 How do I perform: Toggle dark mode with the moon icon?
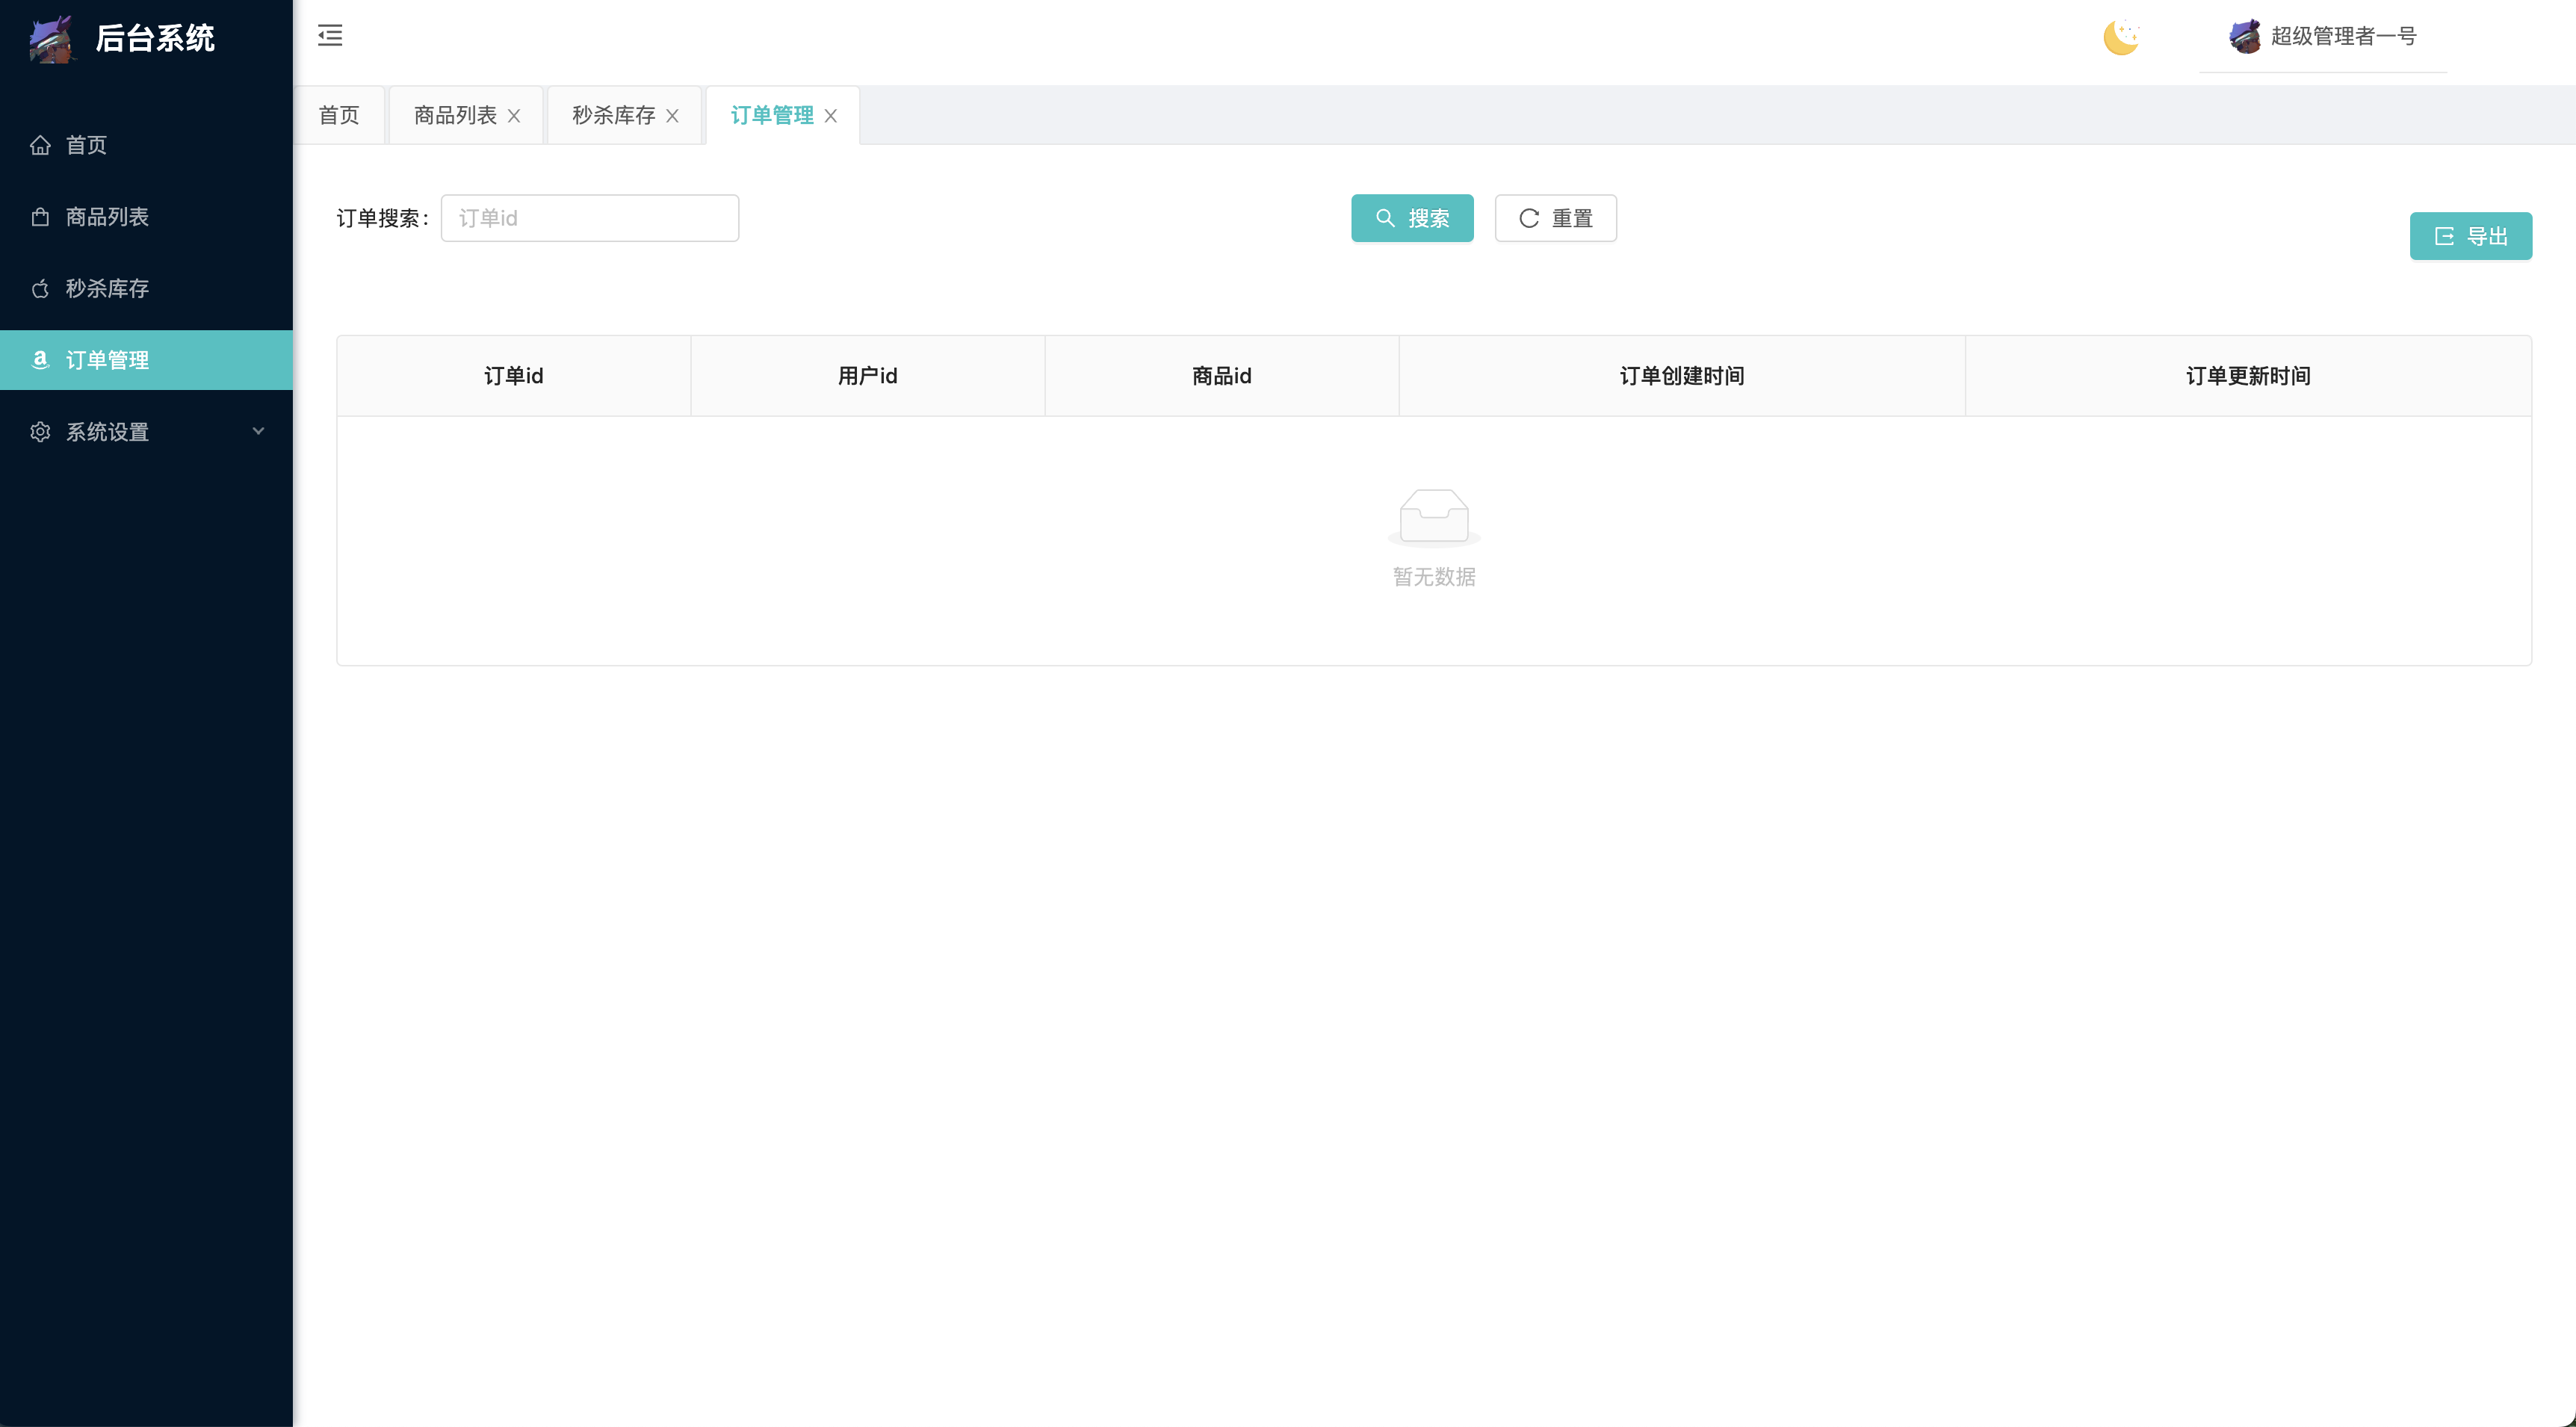(x=2120, y=37)
